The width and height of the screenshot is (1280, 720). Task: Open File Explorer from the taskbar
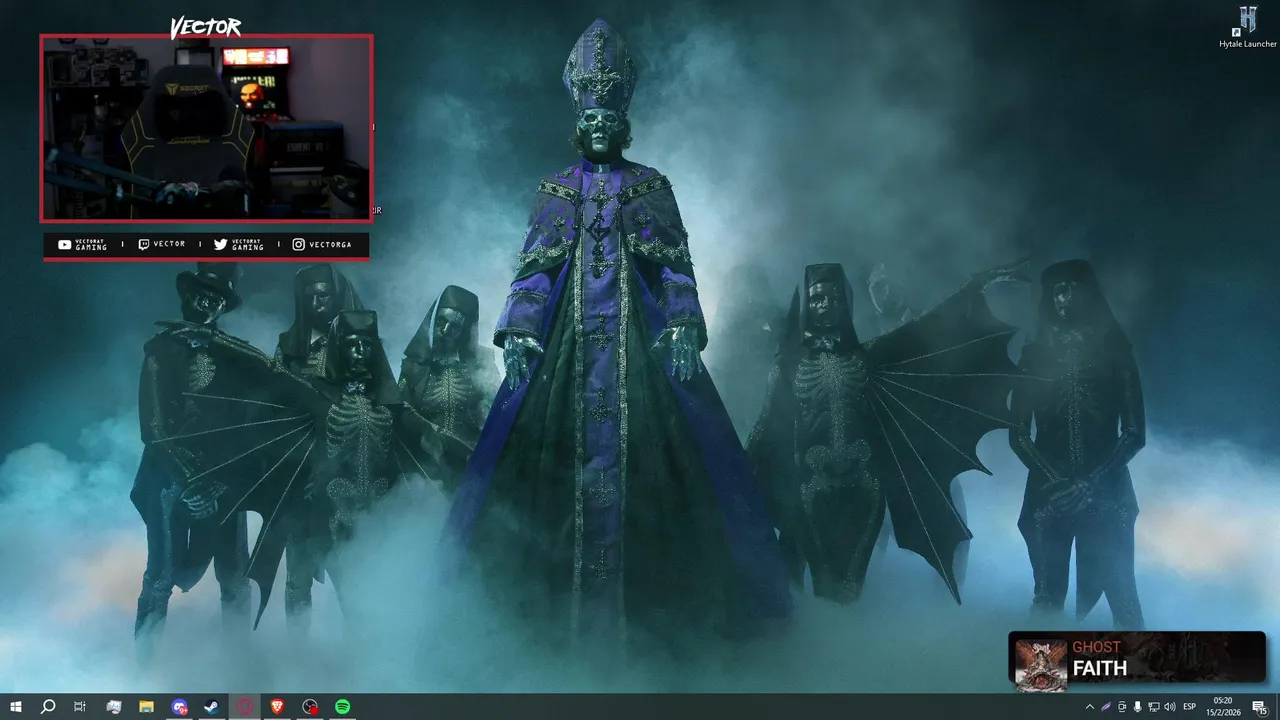point(146,707)
